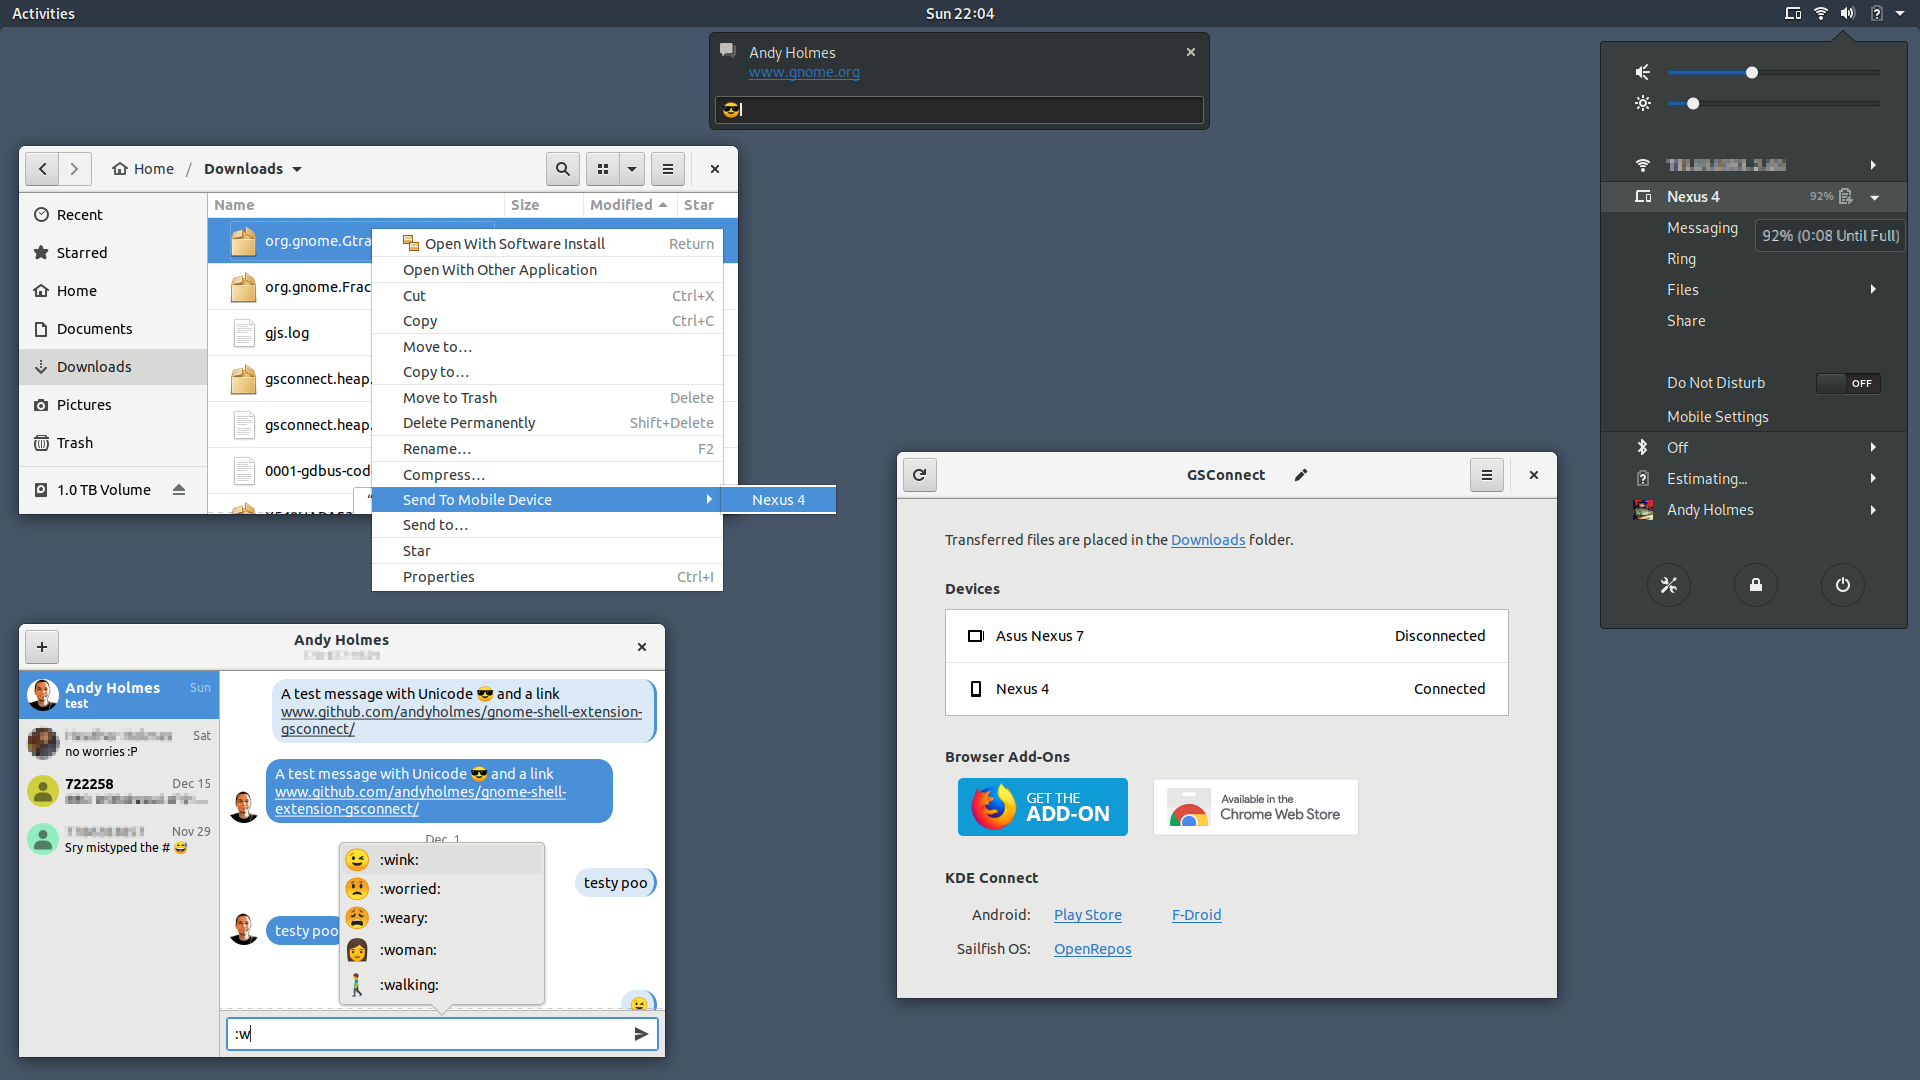The width and height of the screenshot is (1920, 1080).
Task: Click the file manager grid view icon
Action: point(603,167)
